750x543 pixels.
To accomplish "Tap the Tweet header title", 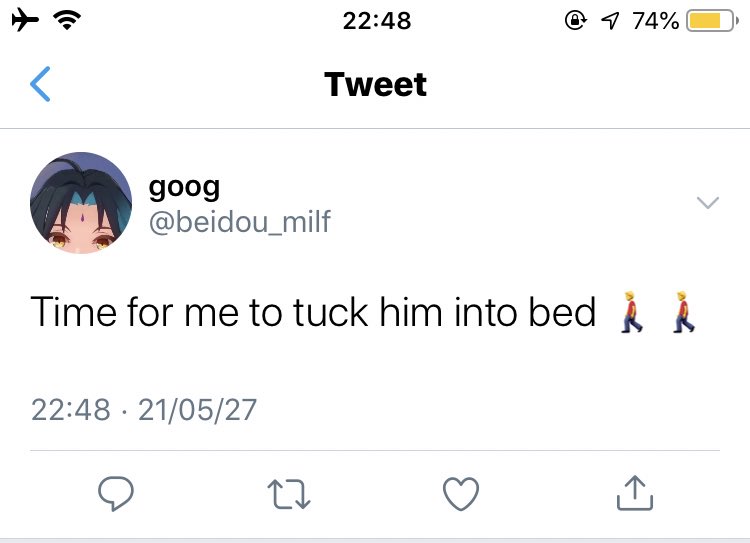I will click(375, 84).
